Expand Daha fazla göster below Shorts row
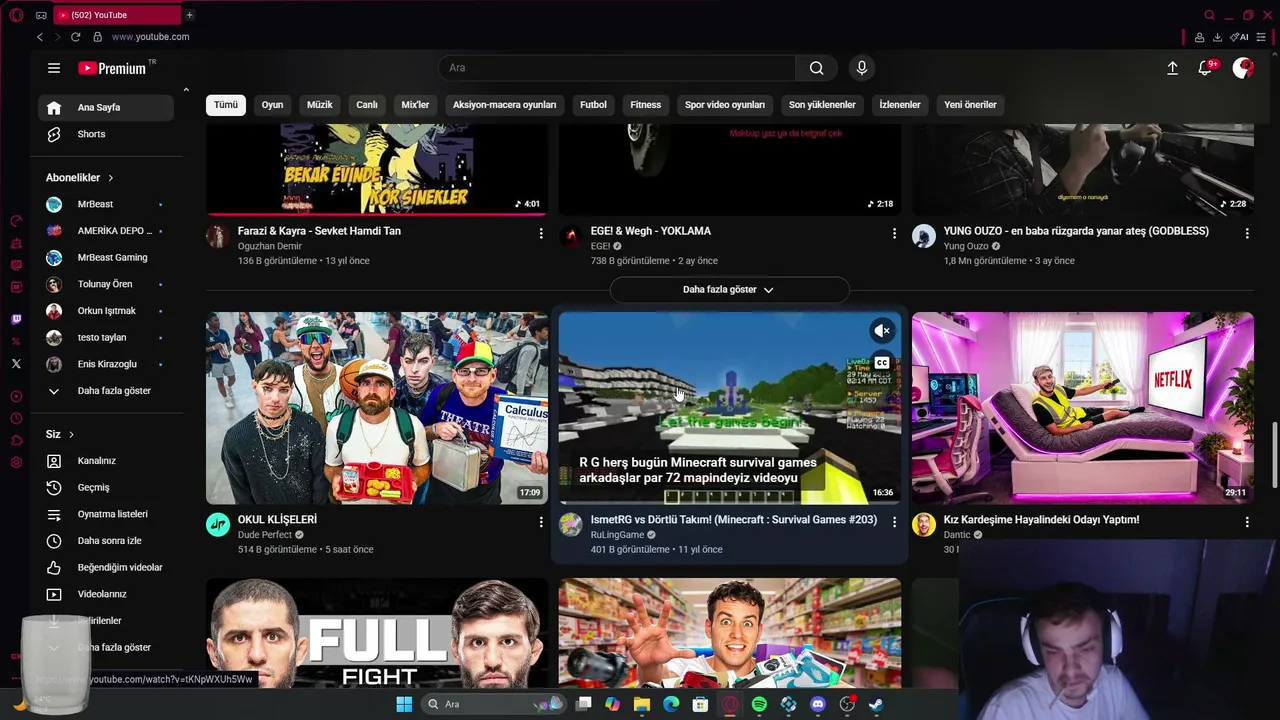The height and width of the screenshot is (720, 1280). point(729,290)
